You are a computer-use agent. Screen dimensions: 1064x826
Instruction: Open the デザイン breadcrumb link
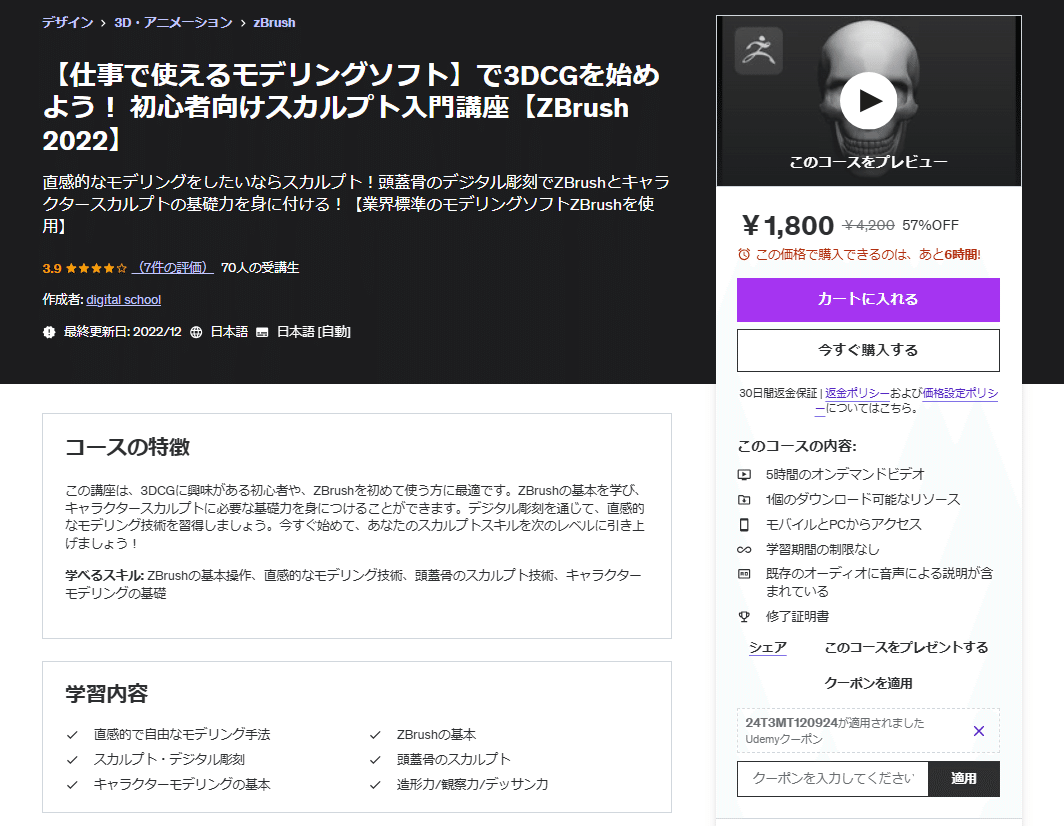pyautogui.click(x=67, y=22)
